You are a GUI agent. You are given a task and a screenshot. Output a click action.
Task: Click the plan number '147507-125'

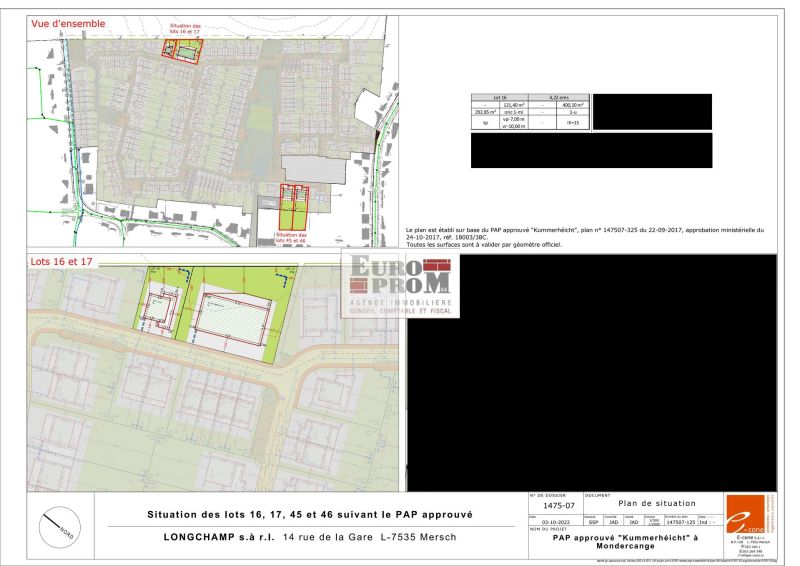tap(681, 522)
